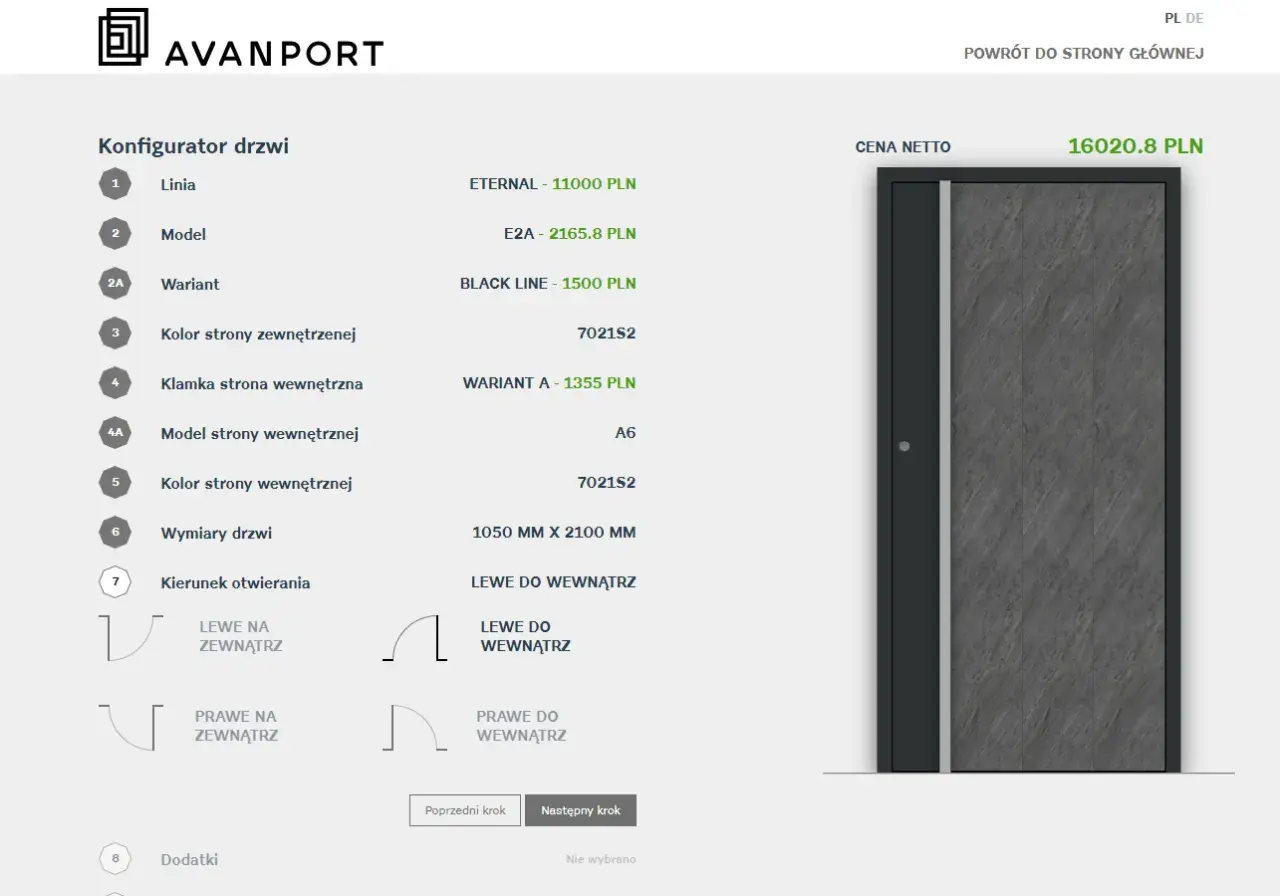Pick the LEWE NA ZEWNĄTRZ option label
The image size is (1280, 896).
point(241,637)
